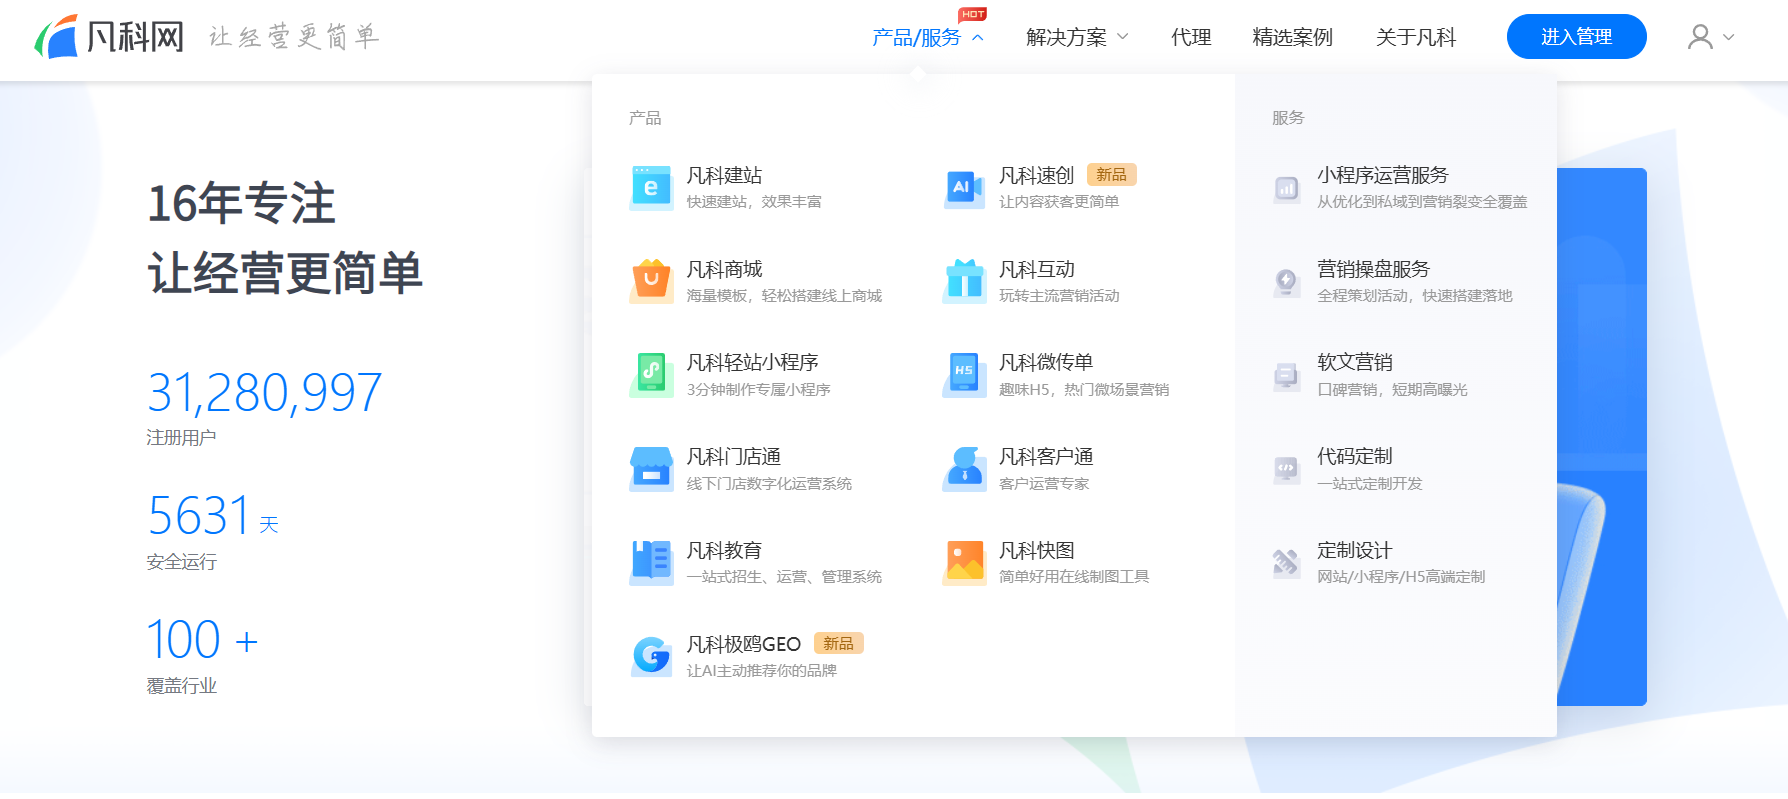
Task: Open the 凡科快图 picture icon
Action: [964, 562]
